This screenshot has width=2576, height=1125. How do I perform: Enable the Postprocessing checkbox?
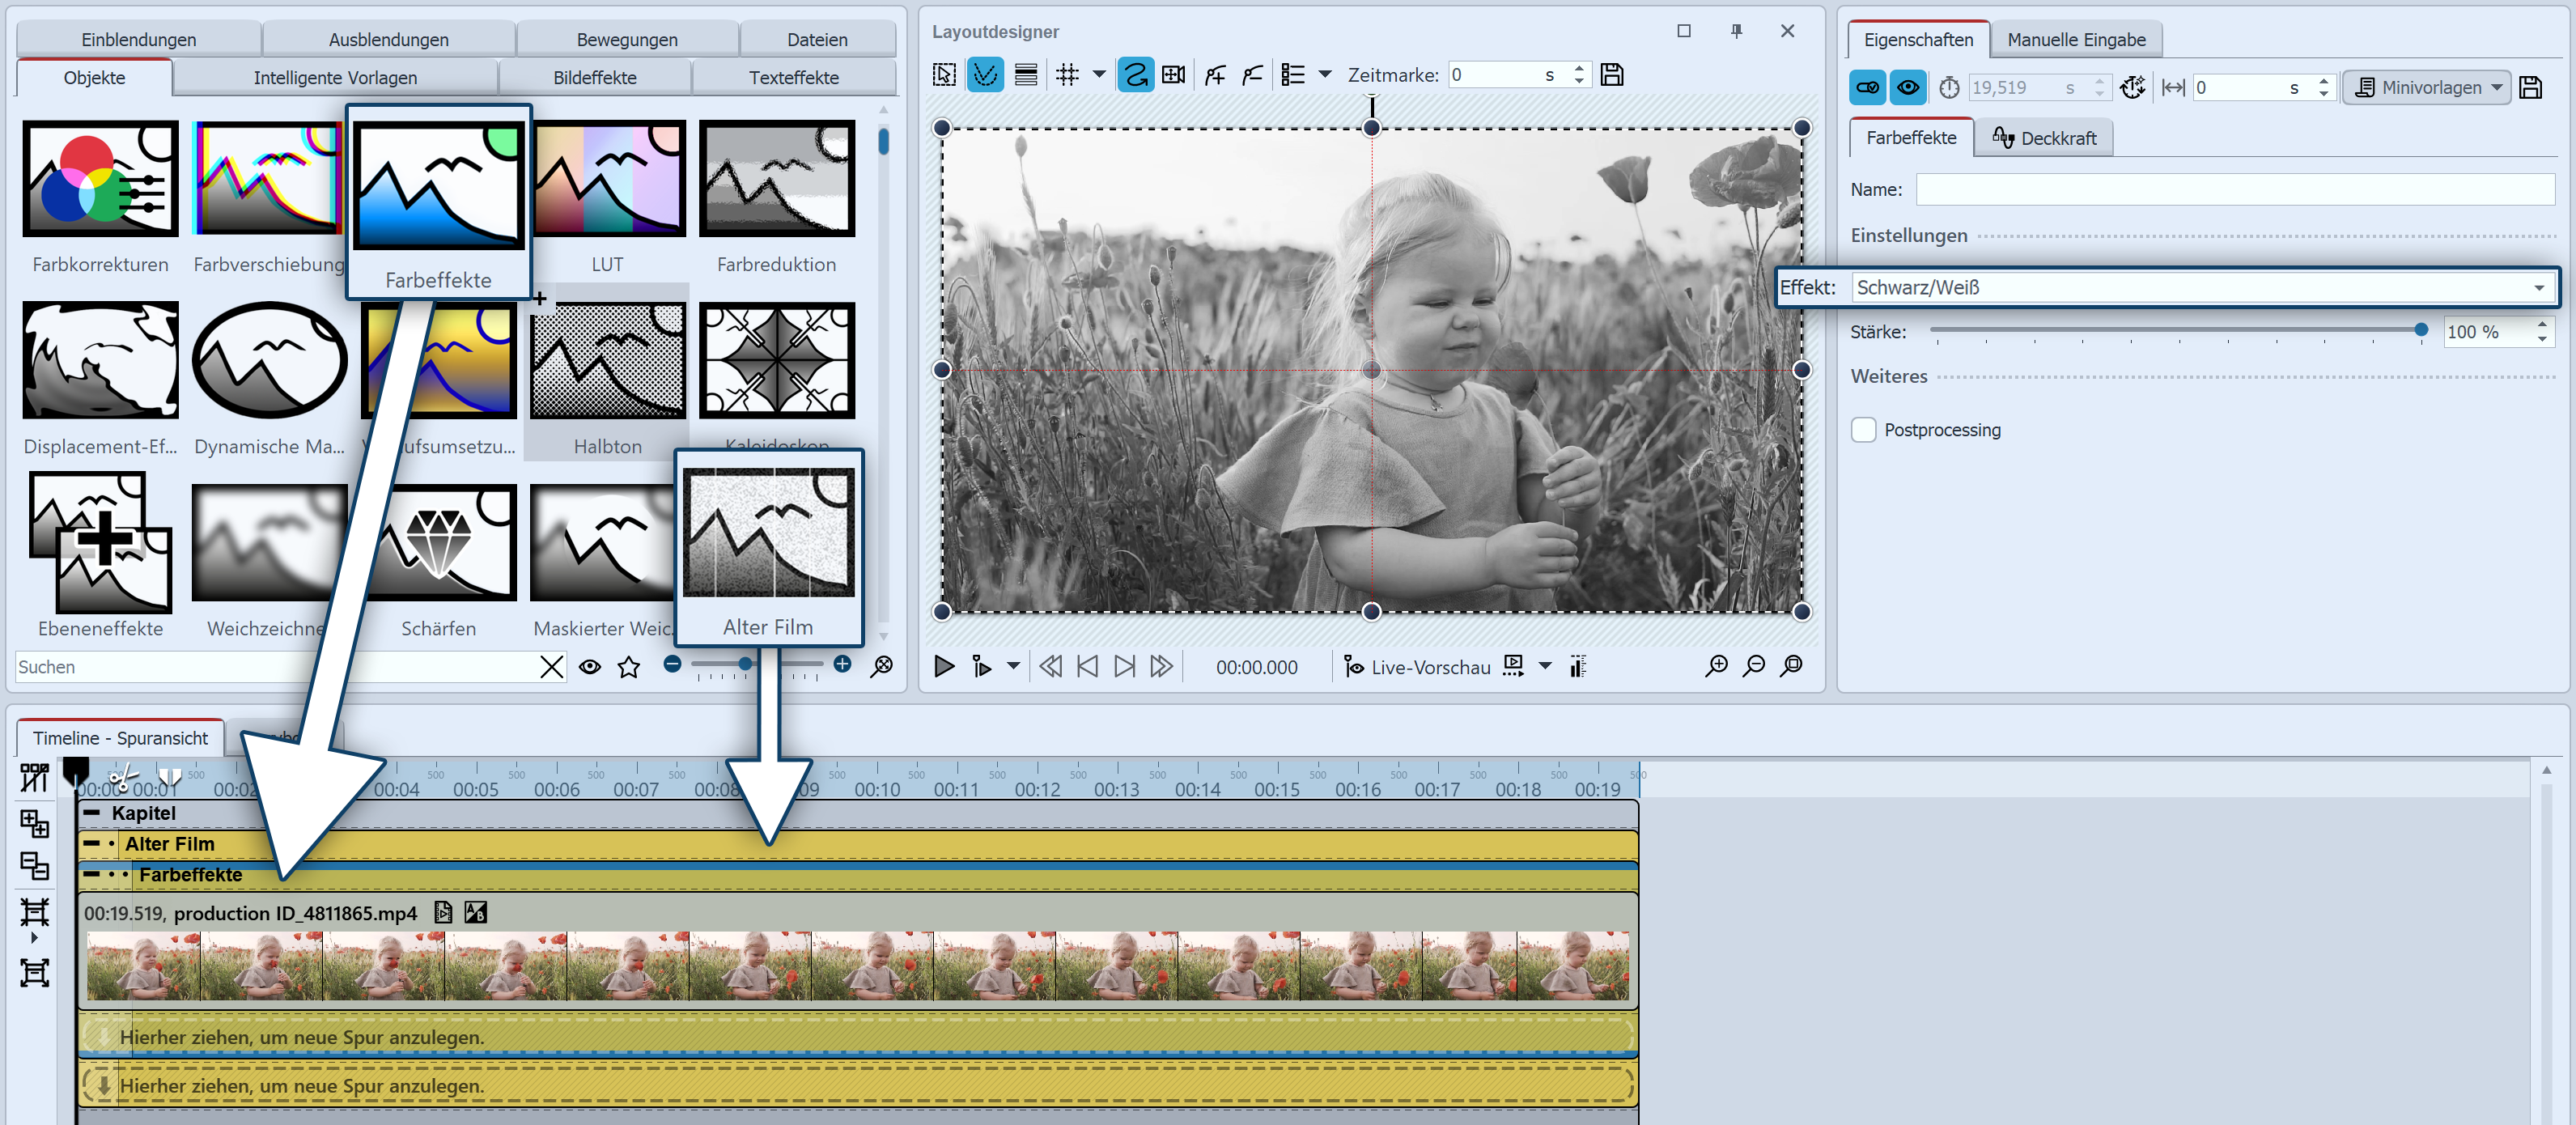tap(1863, 430)
